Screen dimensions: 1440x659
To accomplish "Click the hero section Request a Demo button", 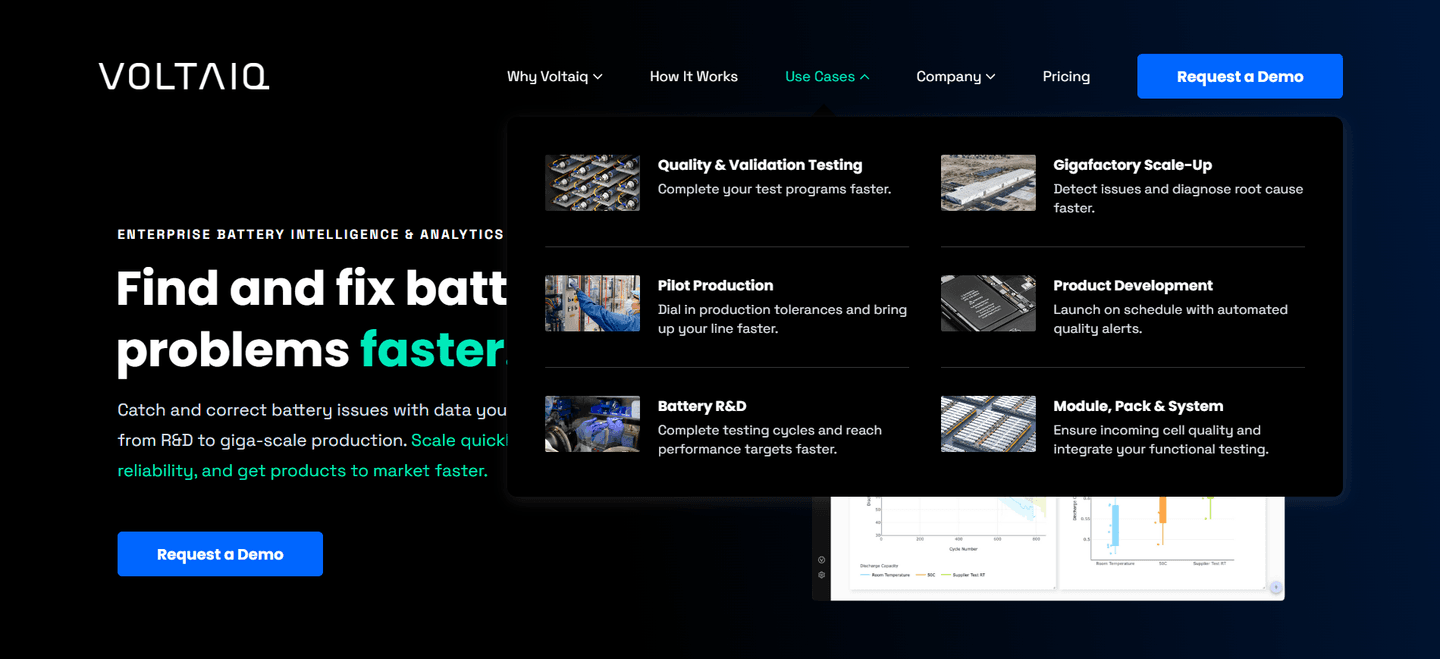I will [x=220, y=554].
